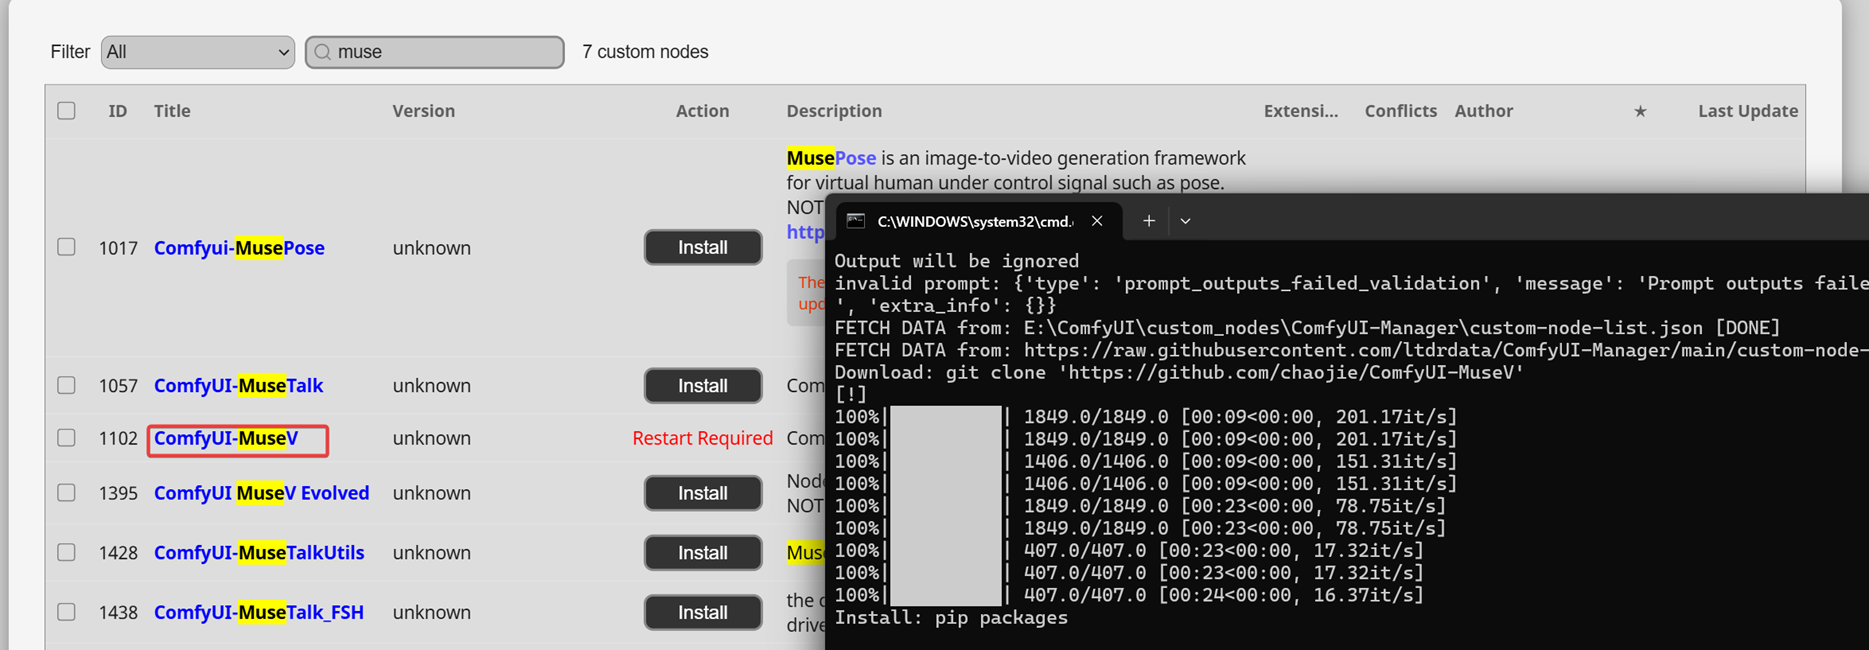Install the ComfyUI-MuseTalk node
Image resolution: width=1869 pixels, height=650 pixels.
703,385
